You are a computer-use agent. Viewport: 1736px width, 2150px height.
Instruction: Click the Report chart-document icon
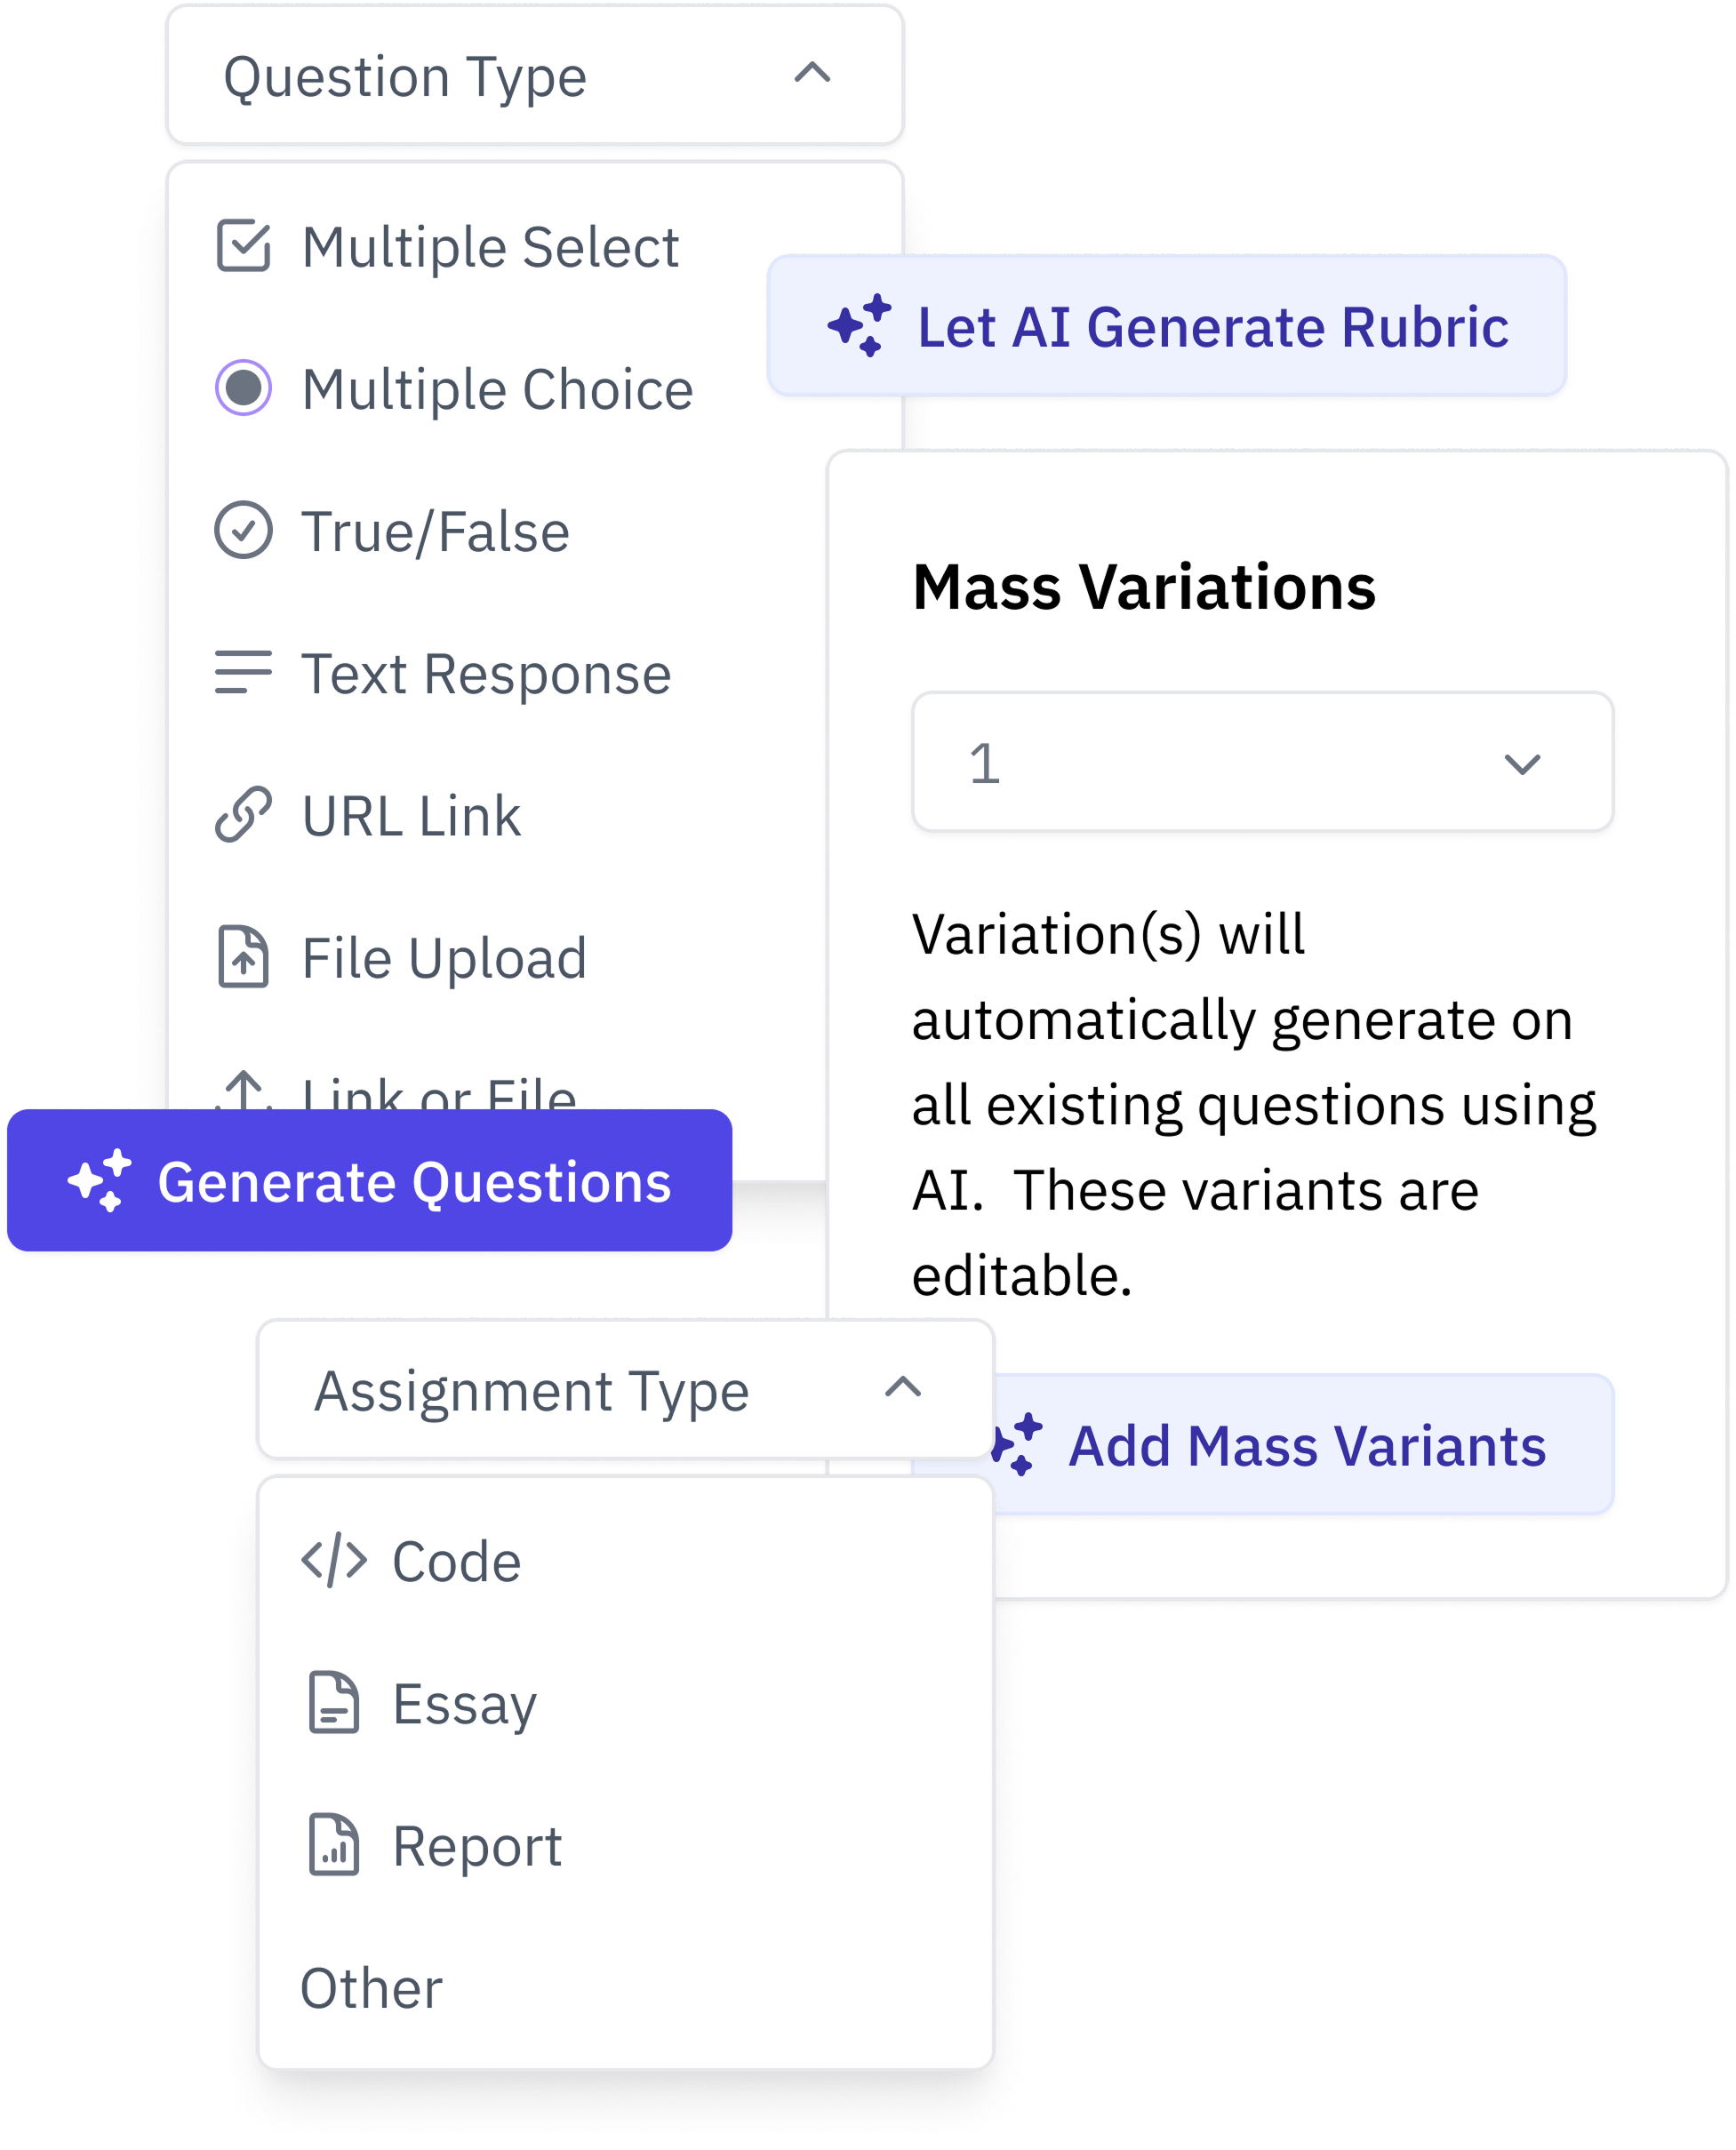(333, 1846)
